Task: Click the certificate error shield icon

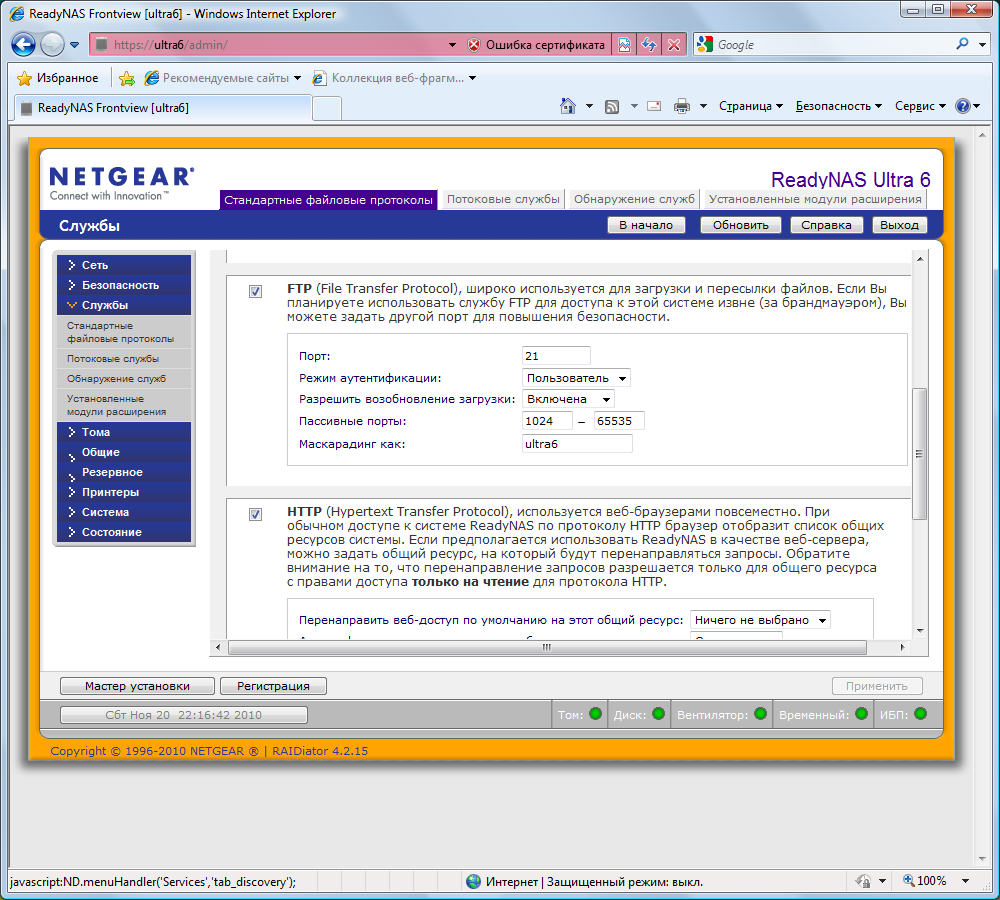Action: click(473, 45)
